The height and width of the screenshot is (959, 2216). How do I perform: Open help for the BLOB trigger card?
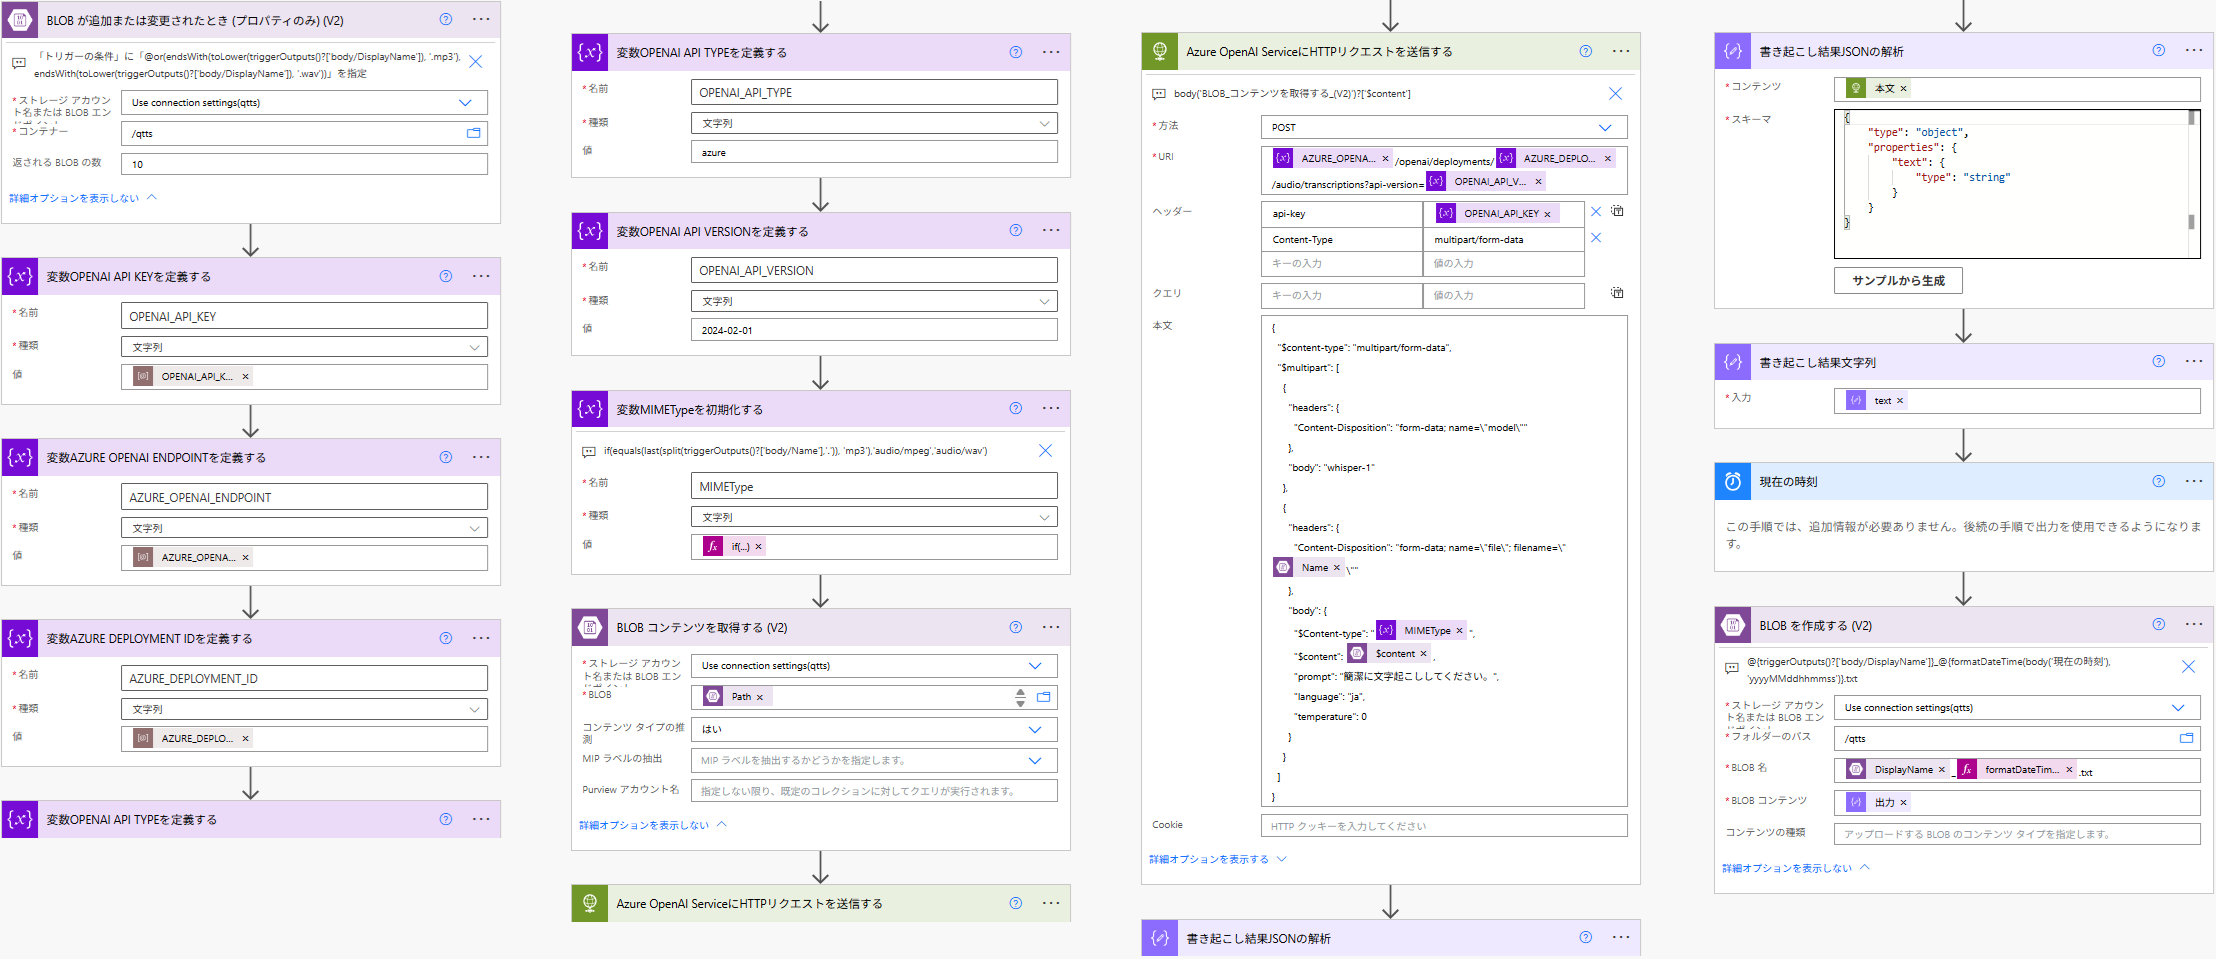coord(446,19)
